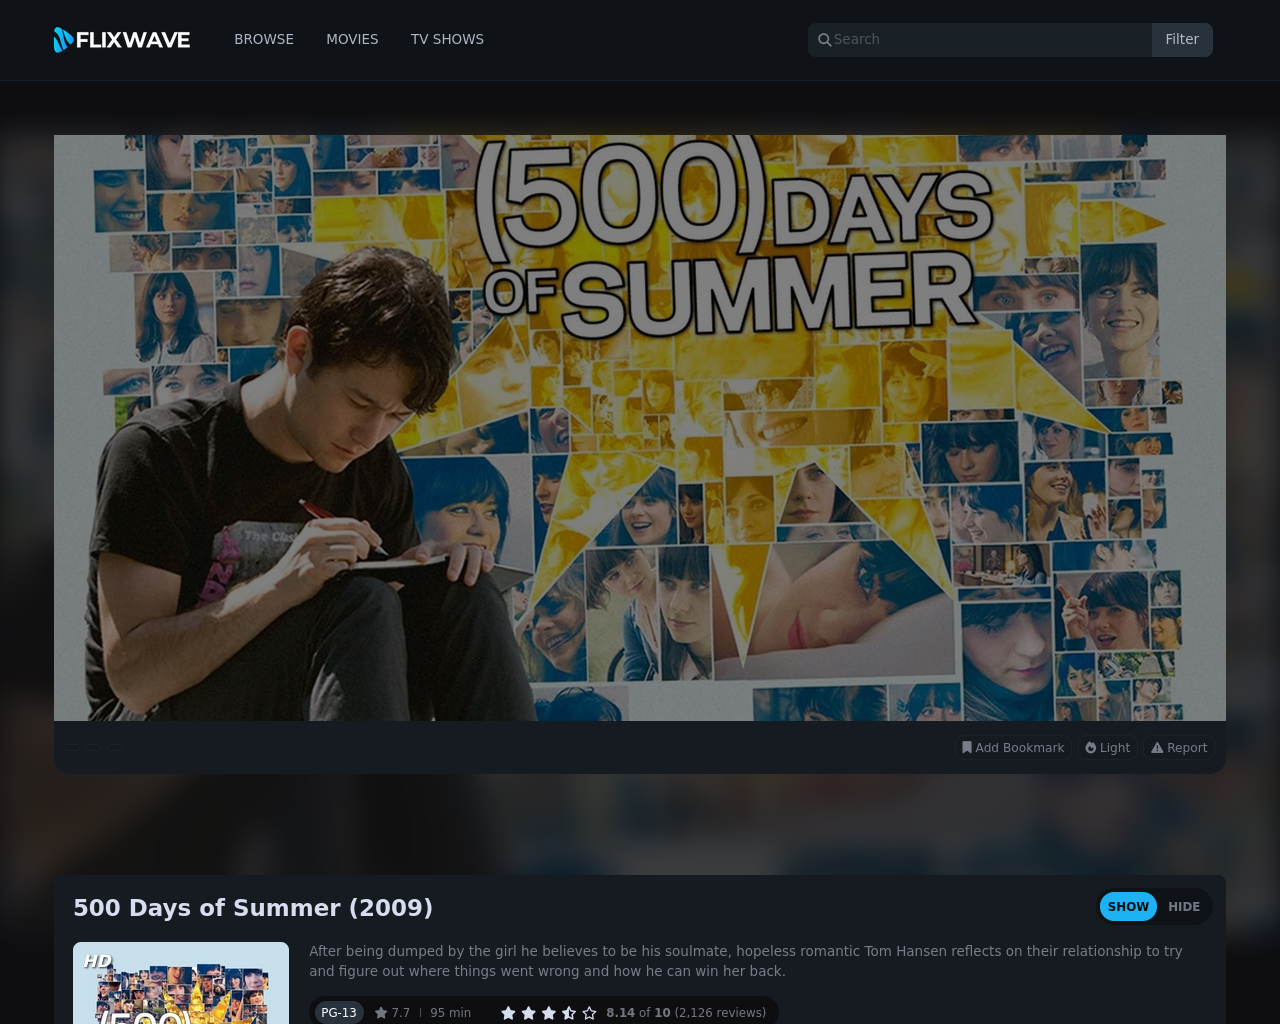Image resolution: width=1280 pixels, height=1024 pixels.
Task: Click the movie synopsis paragraph
Action: click(x=746, y=961)
